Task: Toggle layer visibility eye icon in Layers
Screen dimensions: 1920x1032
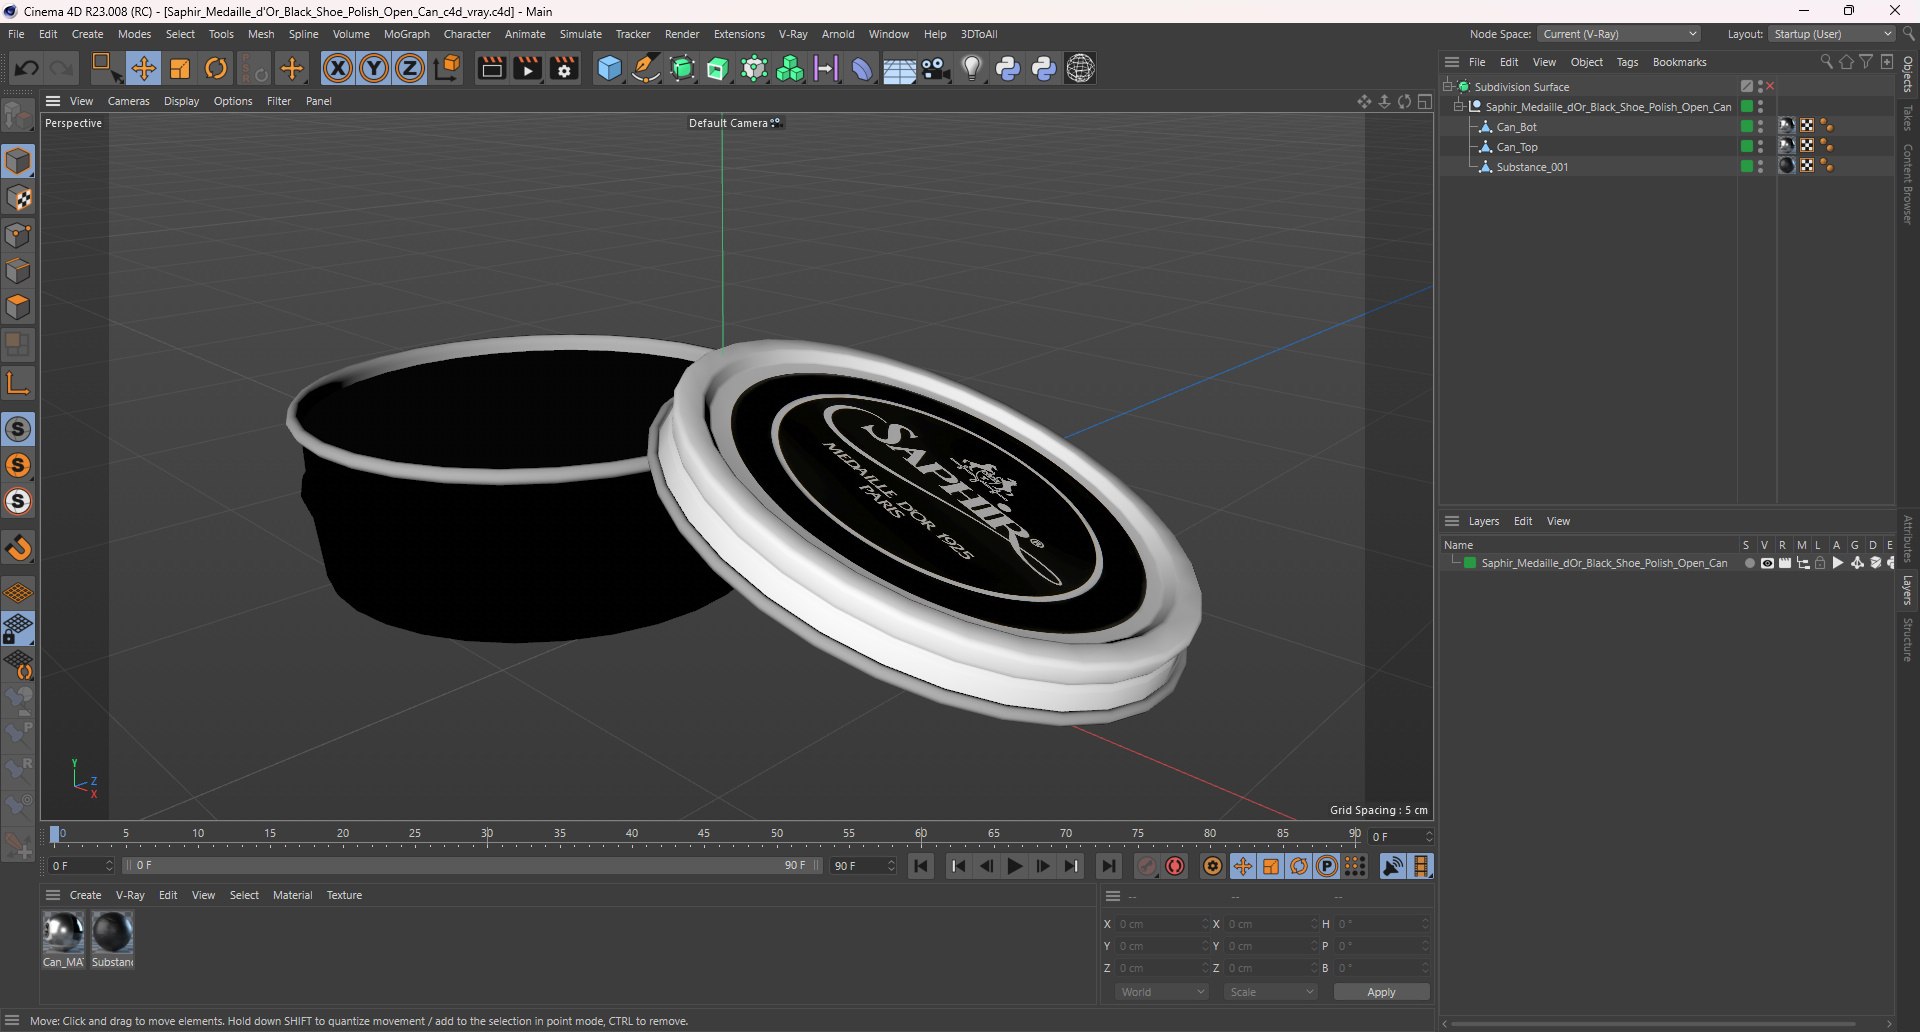Action: click(x=1767, y=563)
